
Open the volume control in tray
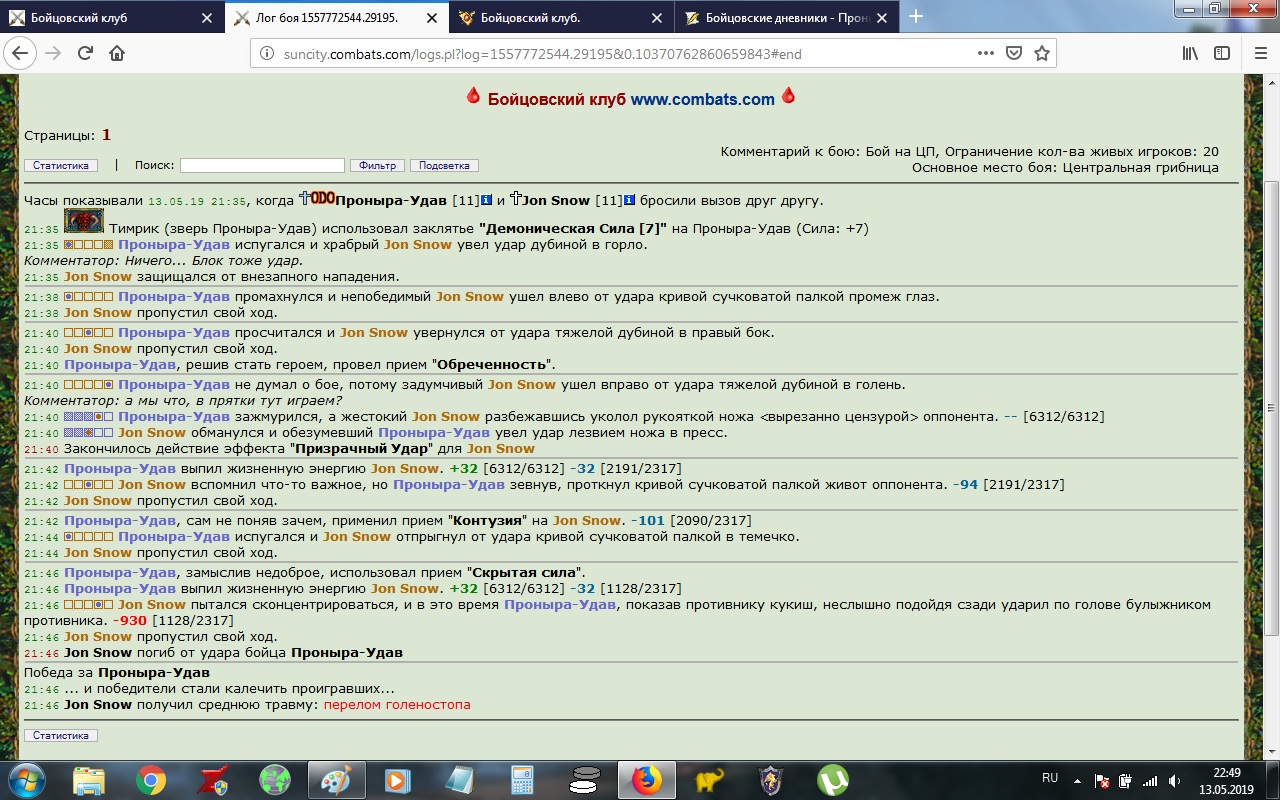(1175, 780)
